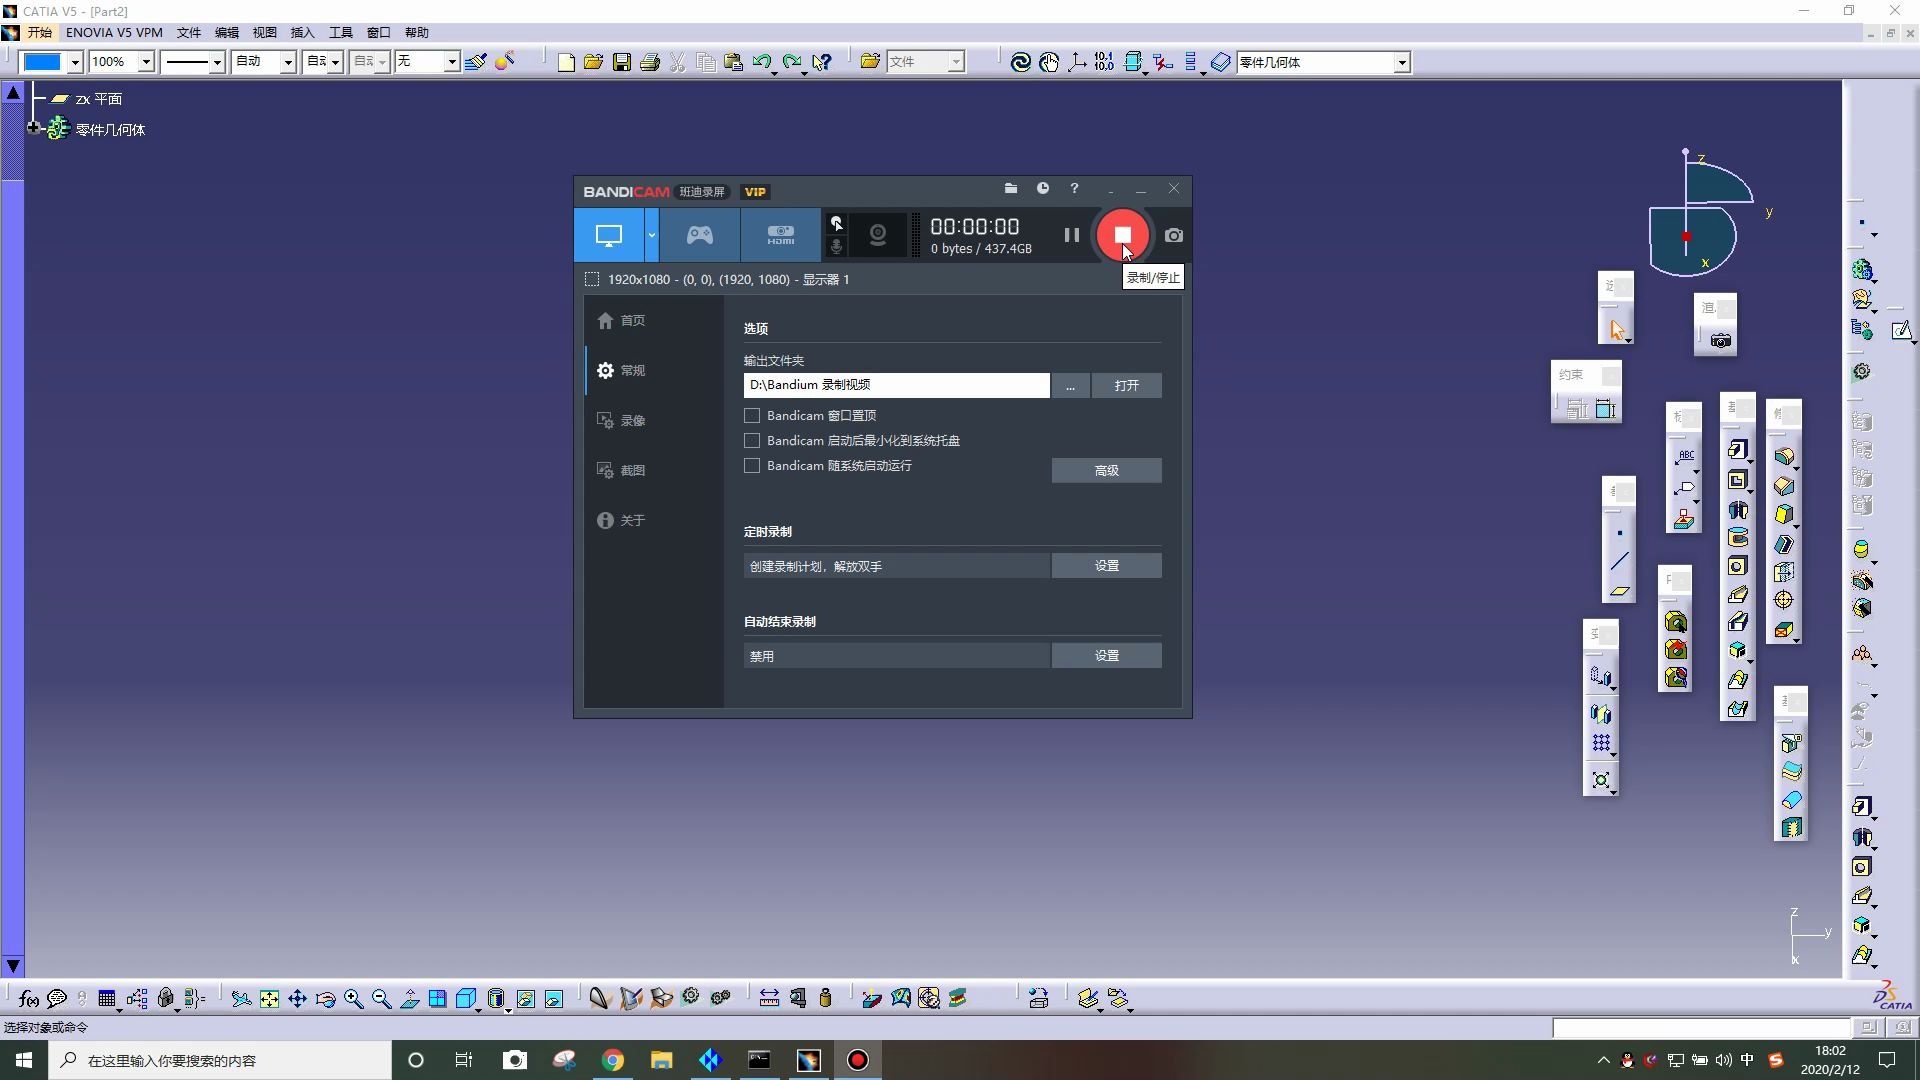Click the Bandicam screenshot camera icon

click(1172, 235)
